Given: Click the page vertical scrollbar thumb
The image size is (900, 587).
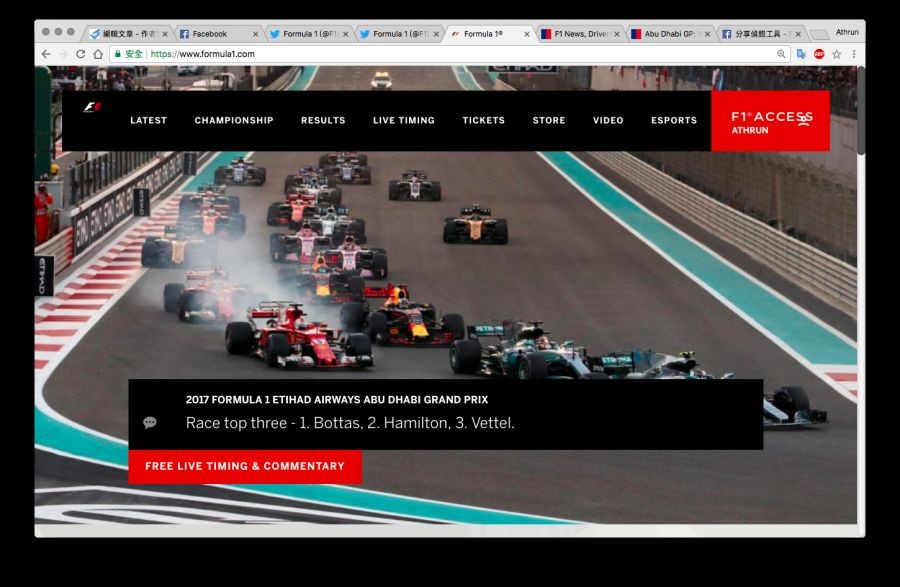Looking at the screenshot, I should coord(860,110).
